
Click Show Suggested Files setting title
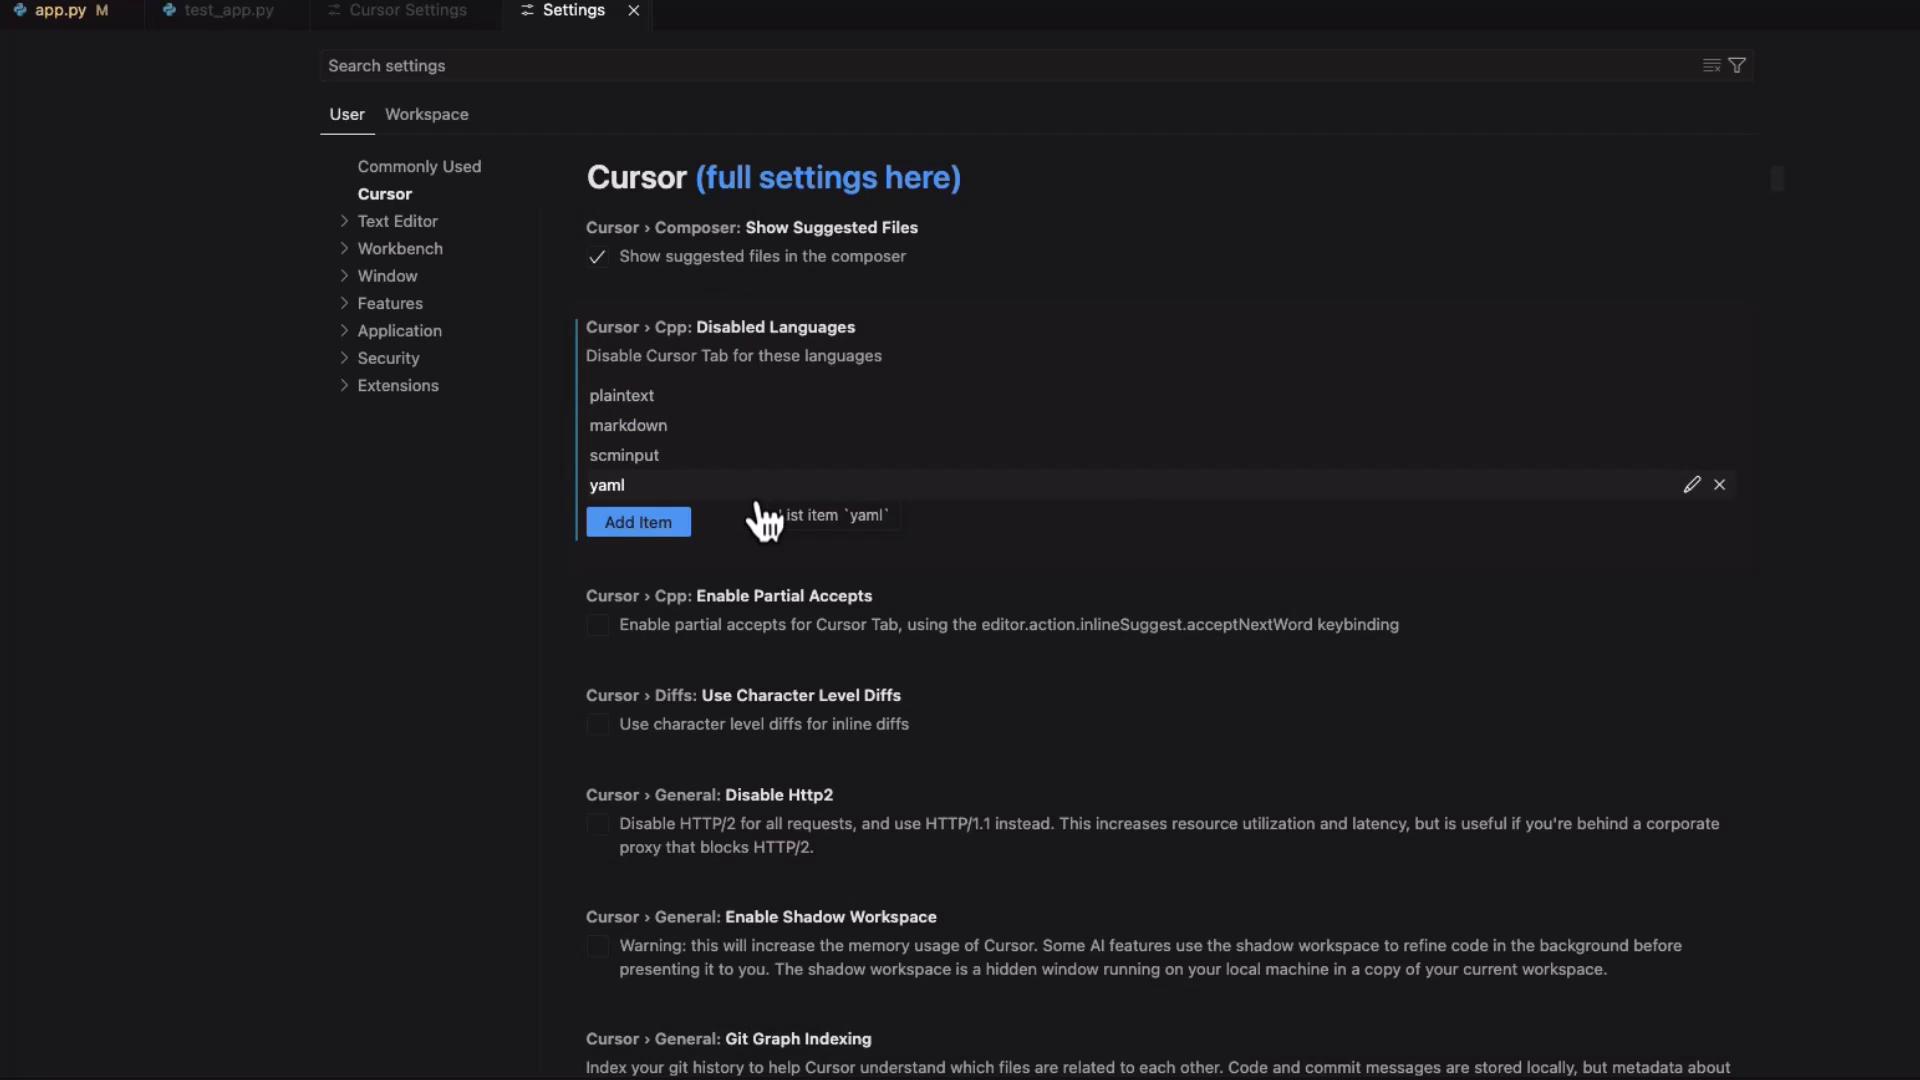[x=832, y=228]
